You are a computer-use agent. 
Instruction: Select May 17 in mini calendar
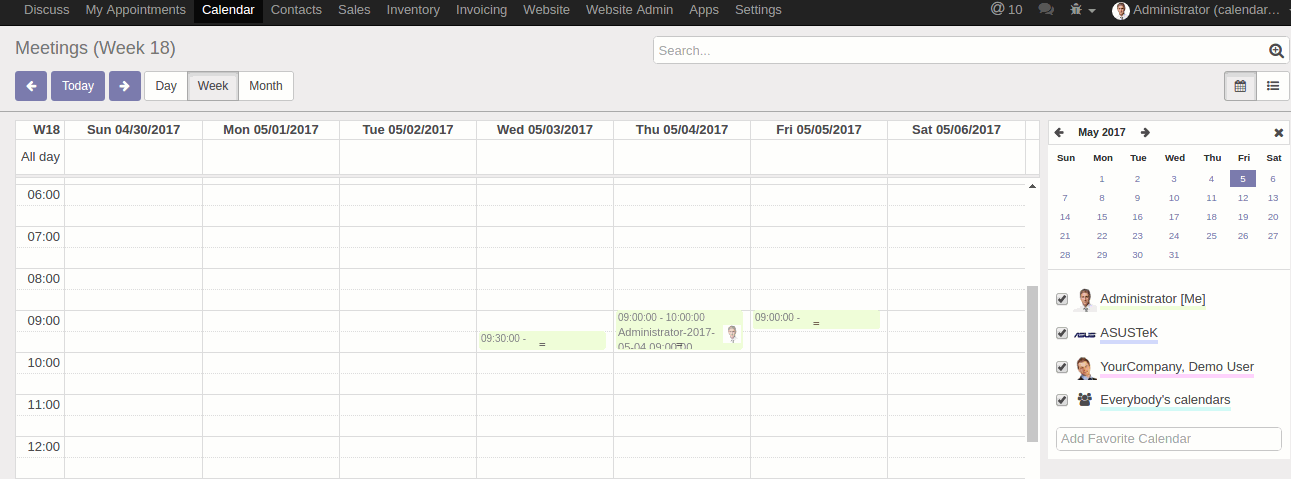[1174, 217]
